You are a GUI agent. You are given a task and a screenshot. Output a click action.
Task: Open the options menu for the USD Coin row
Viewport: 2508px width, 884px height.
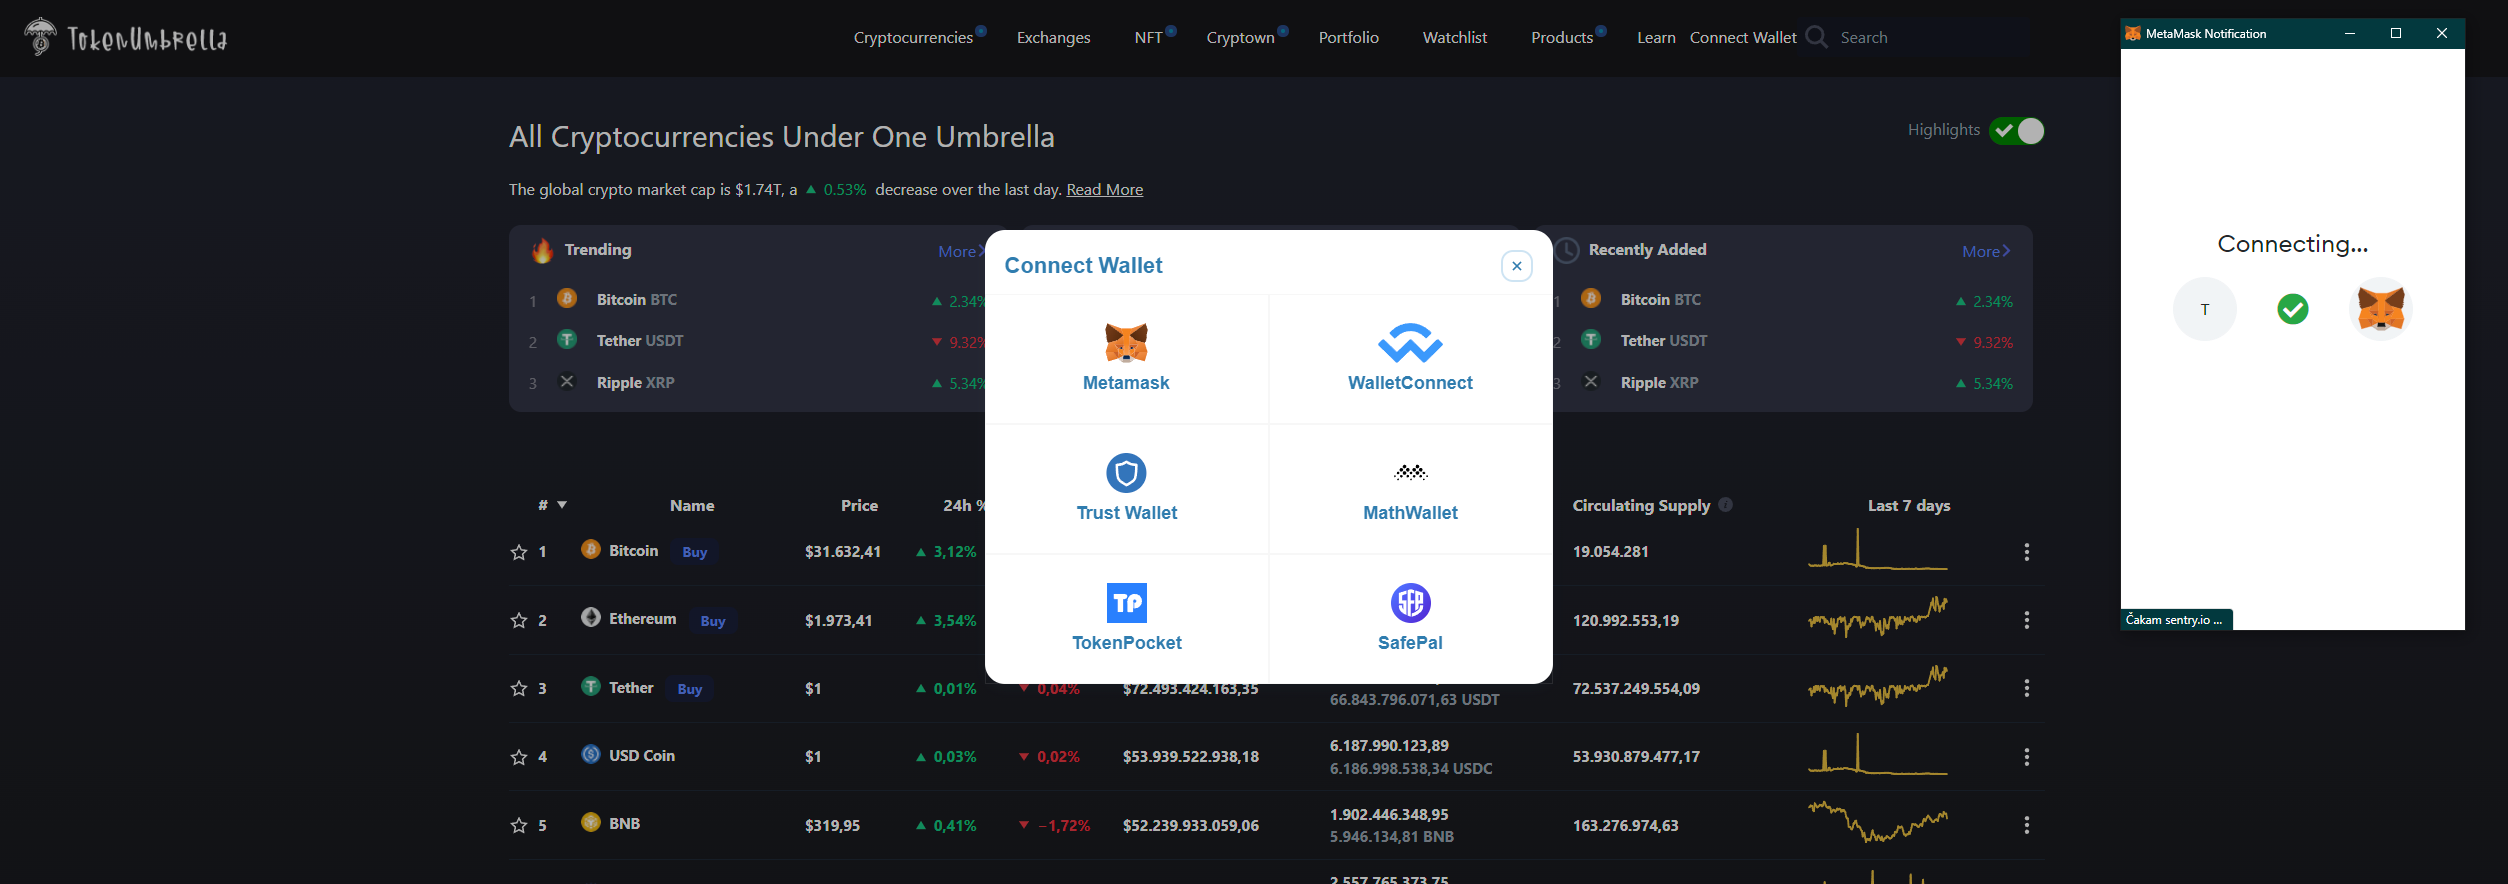(x=2026, y=757)
